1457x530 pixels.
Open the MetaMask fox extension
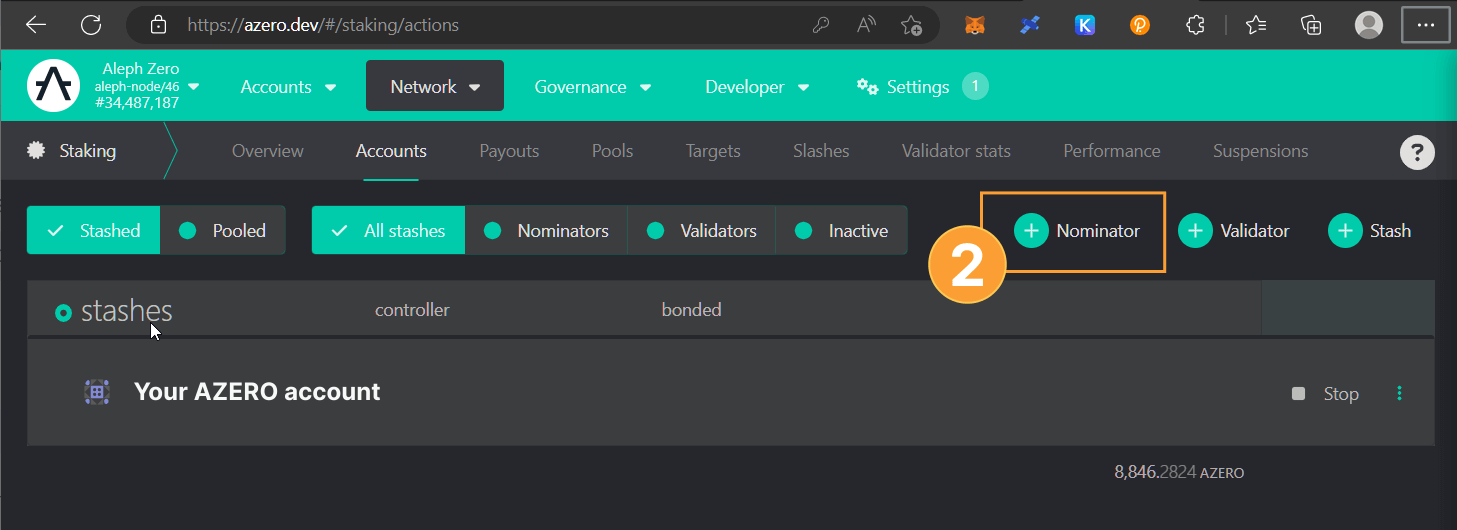point(975,25)
